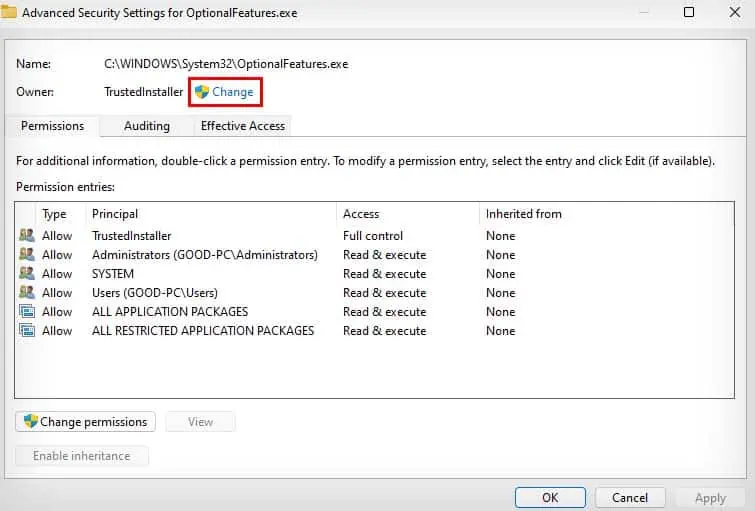Dismiss dialog with Cancel button
755x511 pixels.
pyautogui.click(x=630, y=498)
